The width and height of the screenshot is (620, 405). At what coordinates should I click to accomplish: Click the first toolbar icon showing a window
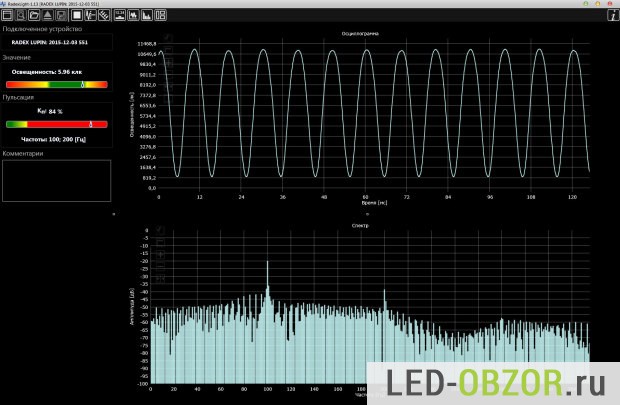[x=7, y=15]
